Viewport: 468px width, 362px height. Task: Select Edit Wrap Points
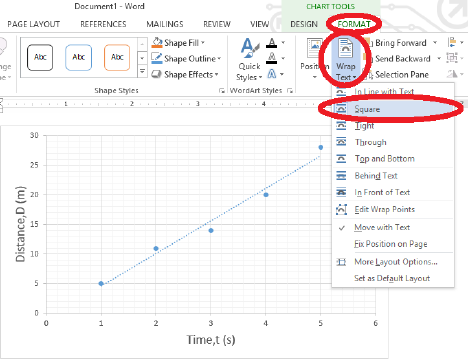click(x=393, y=209)
